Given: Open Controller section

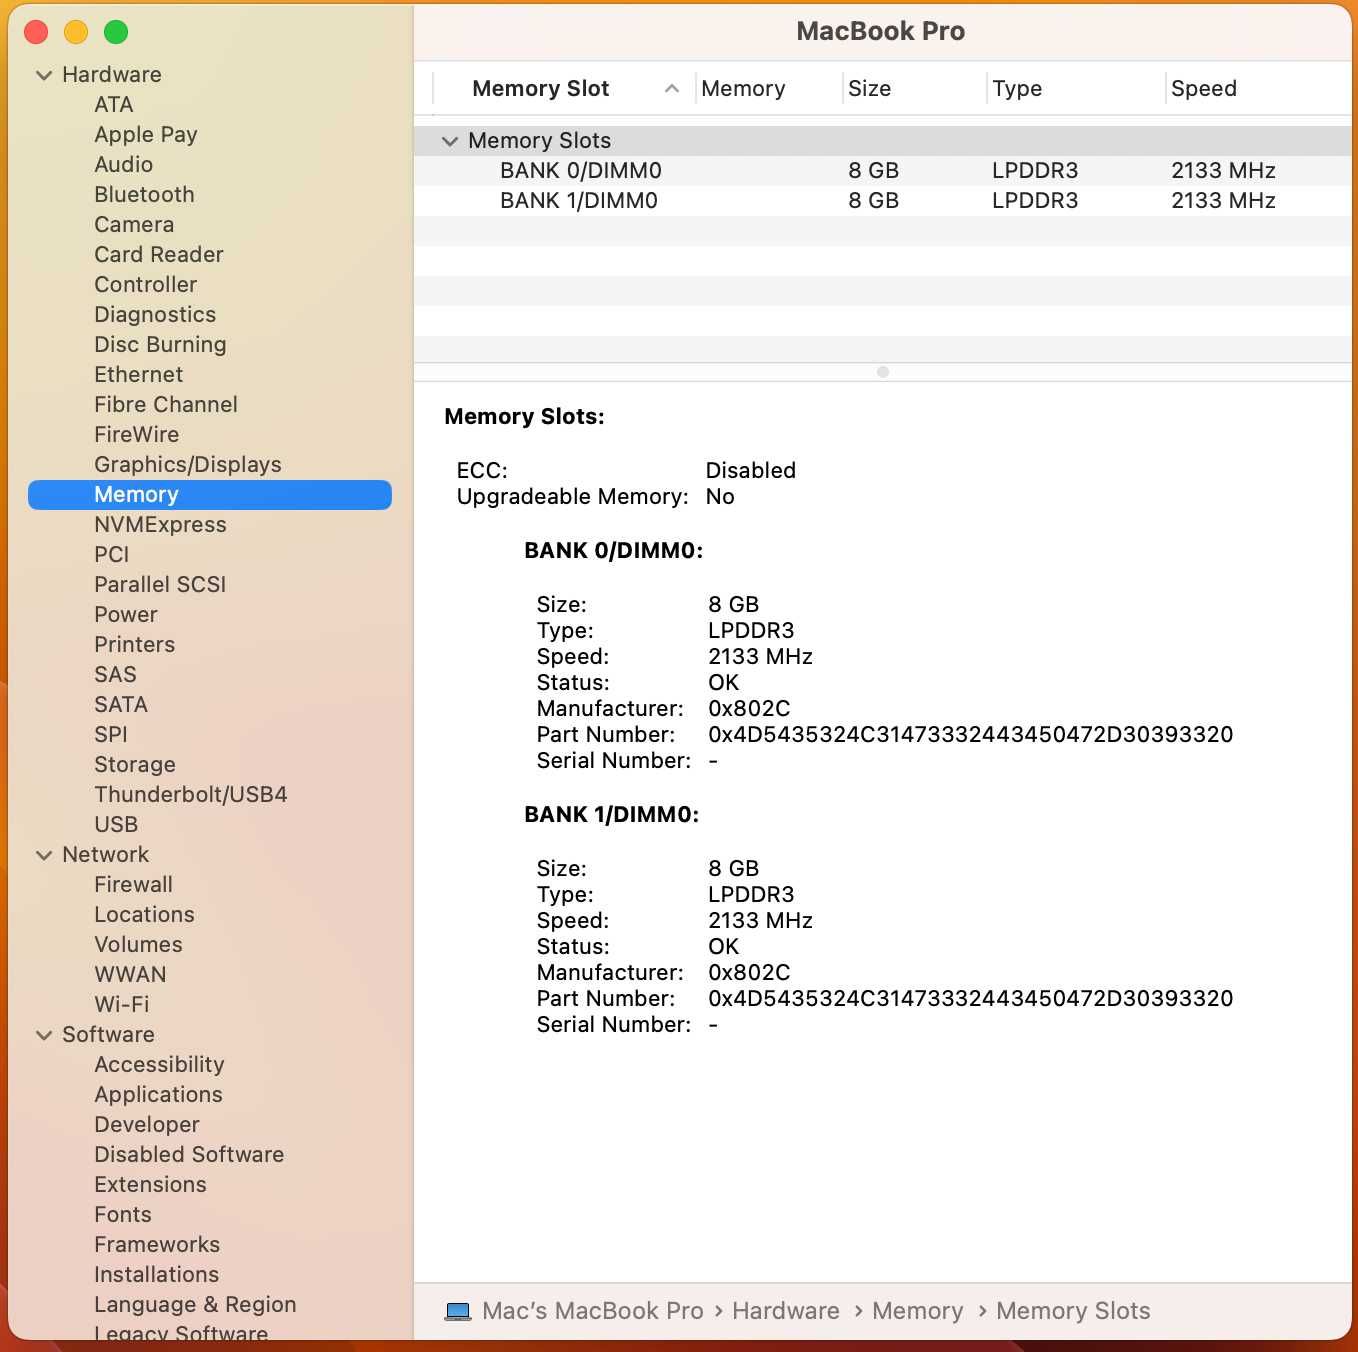Looking at the screenshot, I should tap(146, 285).
